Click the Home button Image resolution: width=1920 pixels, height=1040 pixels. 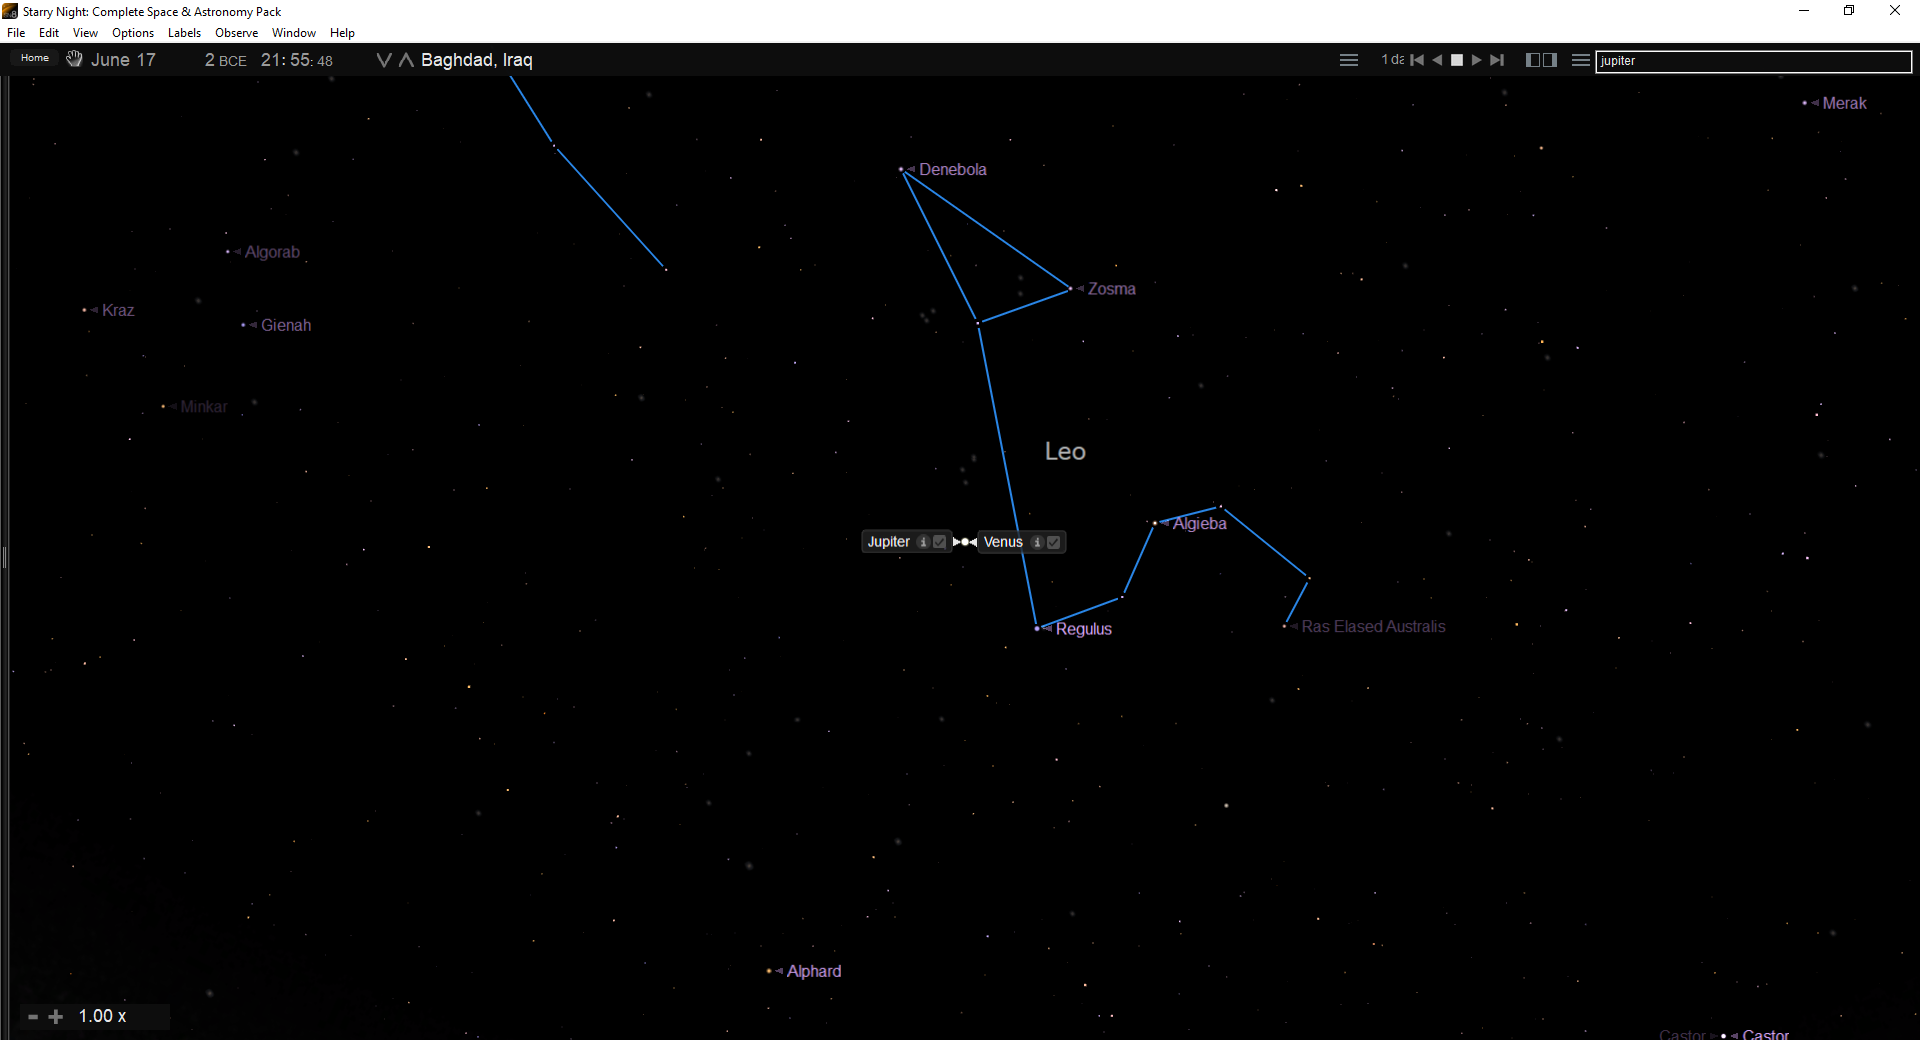pyautogui.click(x=35, y=58)
